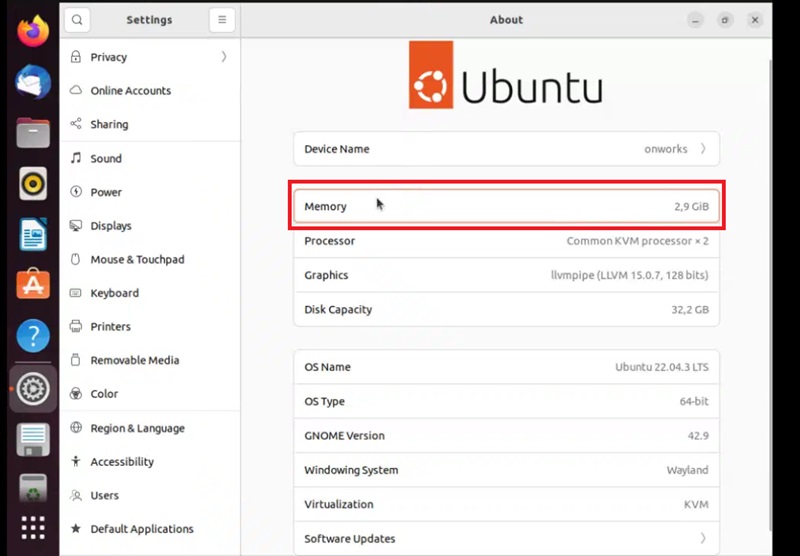The height and width of the screenshot is (556, 800).
Task: Click the Sharing icon in sidebar
Action: coord(76,124)
